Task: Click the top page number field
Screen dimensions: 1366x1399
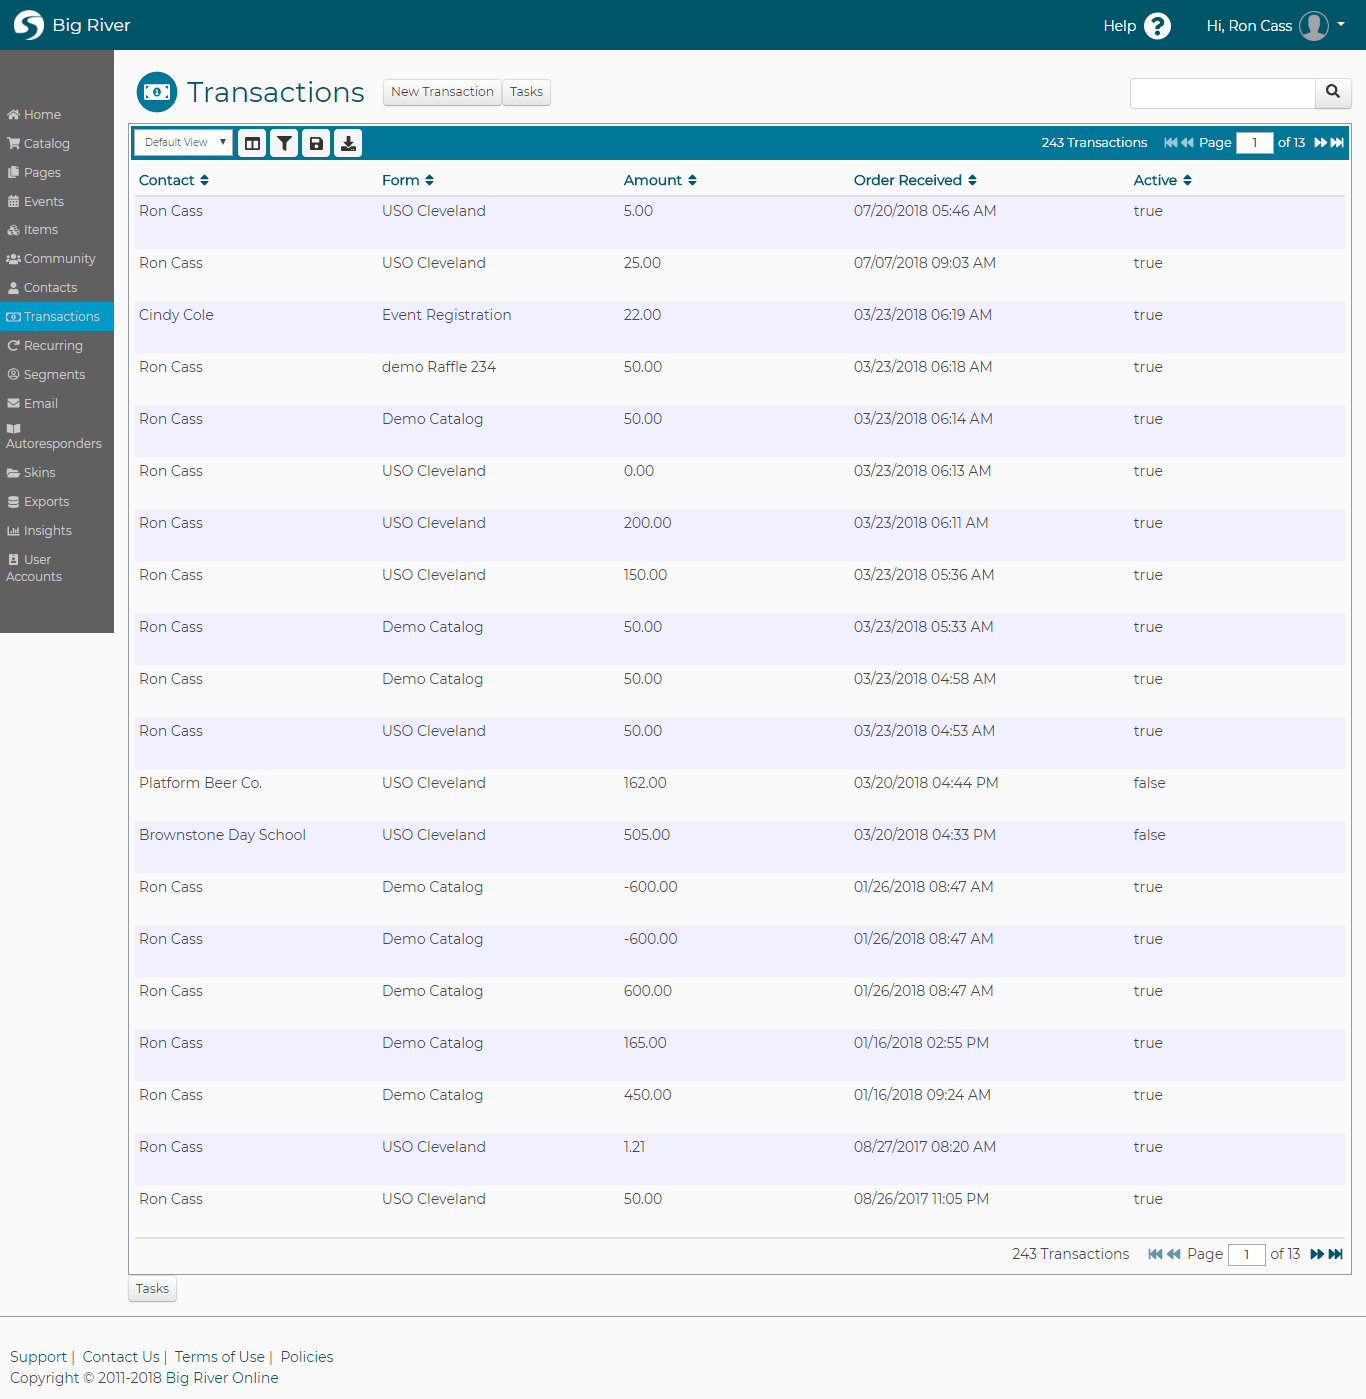Action: pos(1254,143)
